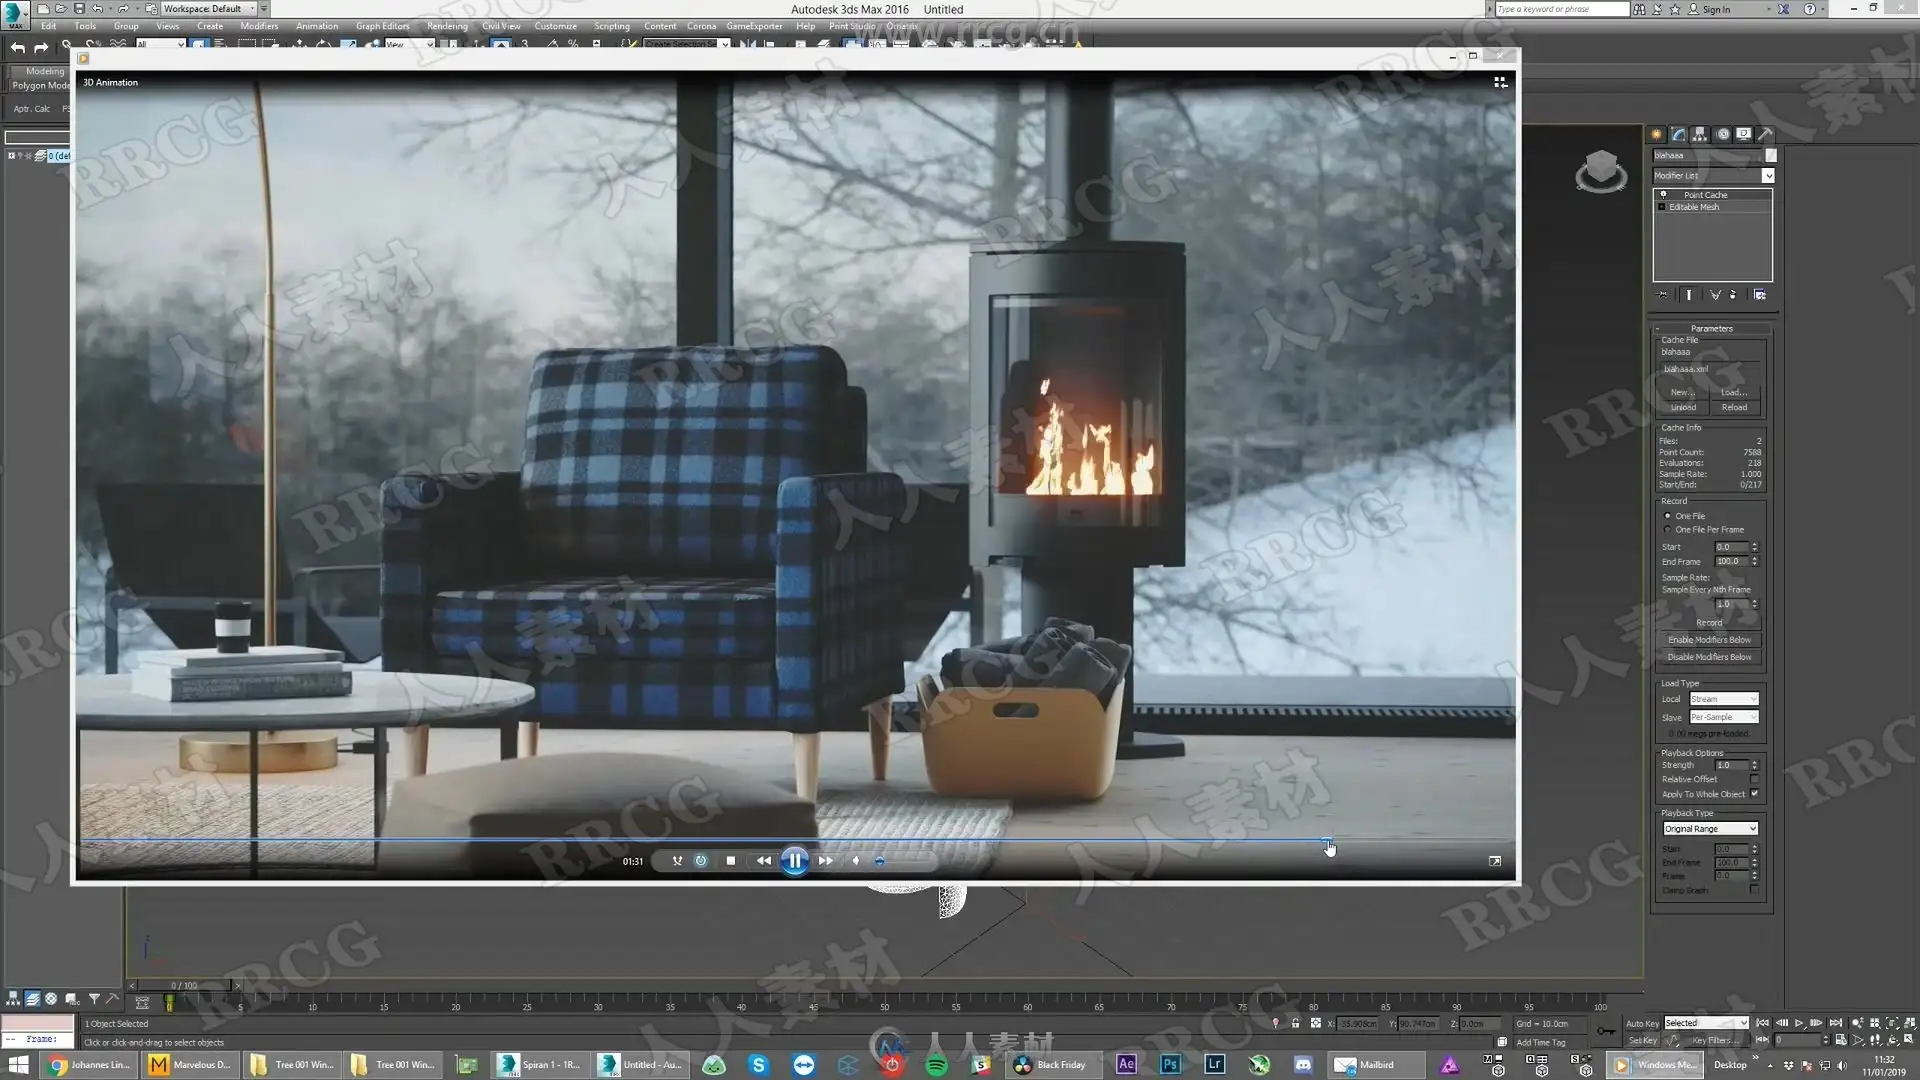This screenshot has width=1920, height=1080.
Task: Open the Graph Editors menu
Action: pyautogui.click(x=382, y=26)
